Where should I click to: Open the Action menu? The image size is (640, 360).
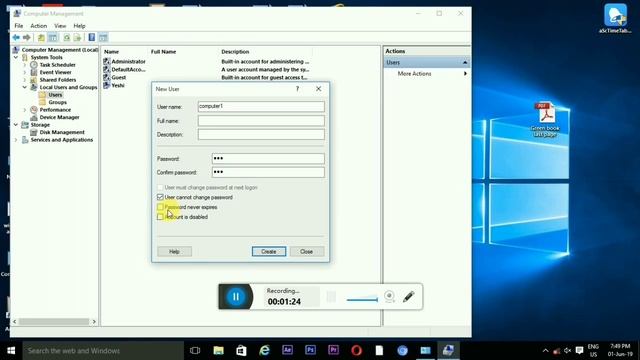coord(39,26)
